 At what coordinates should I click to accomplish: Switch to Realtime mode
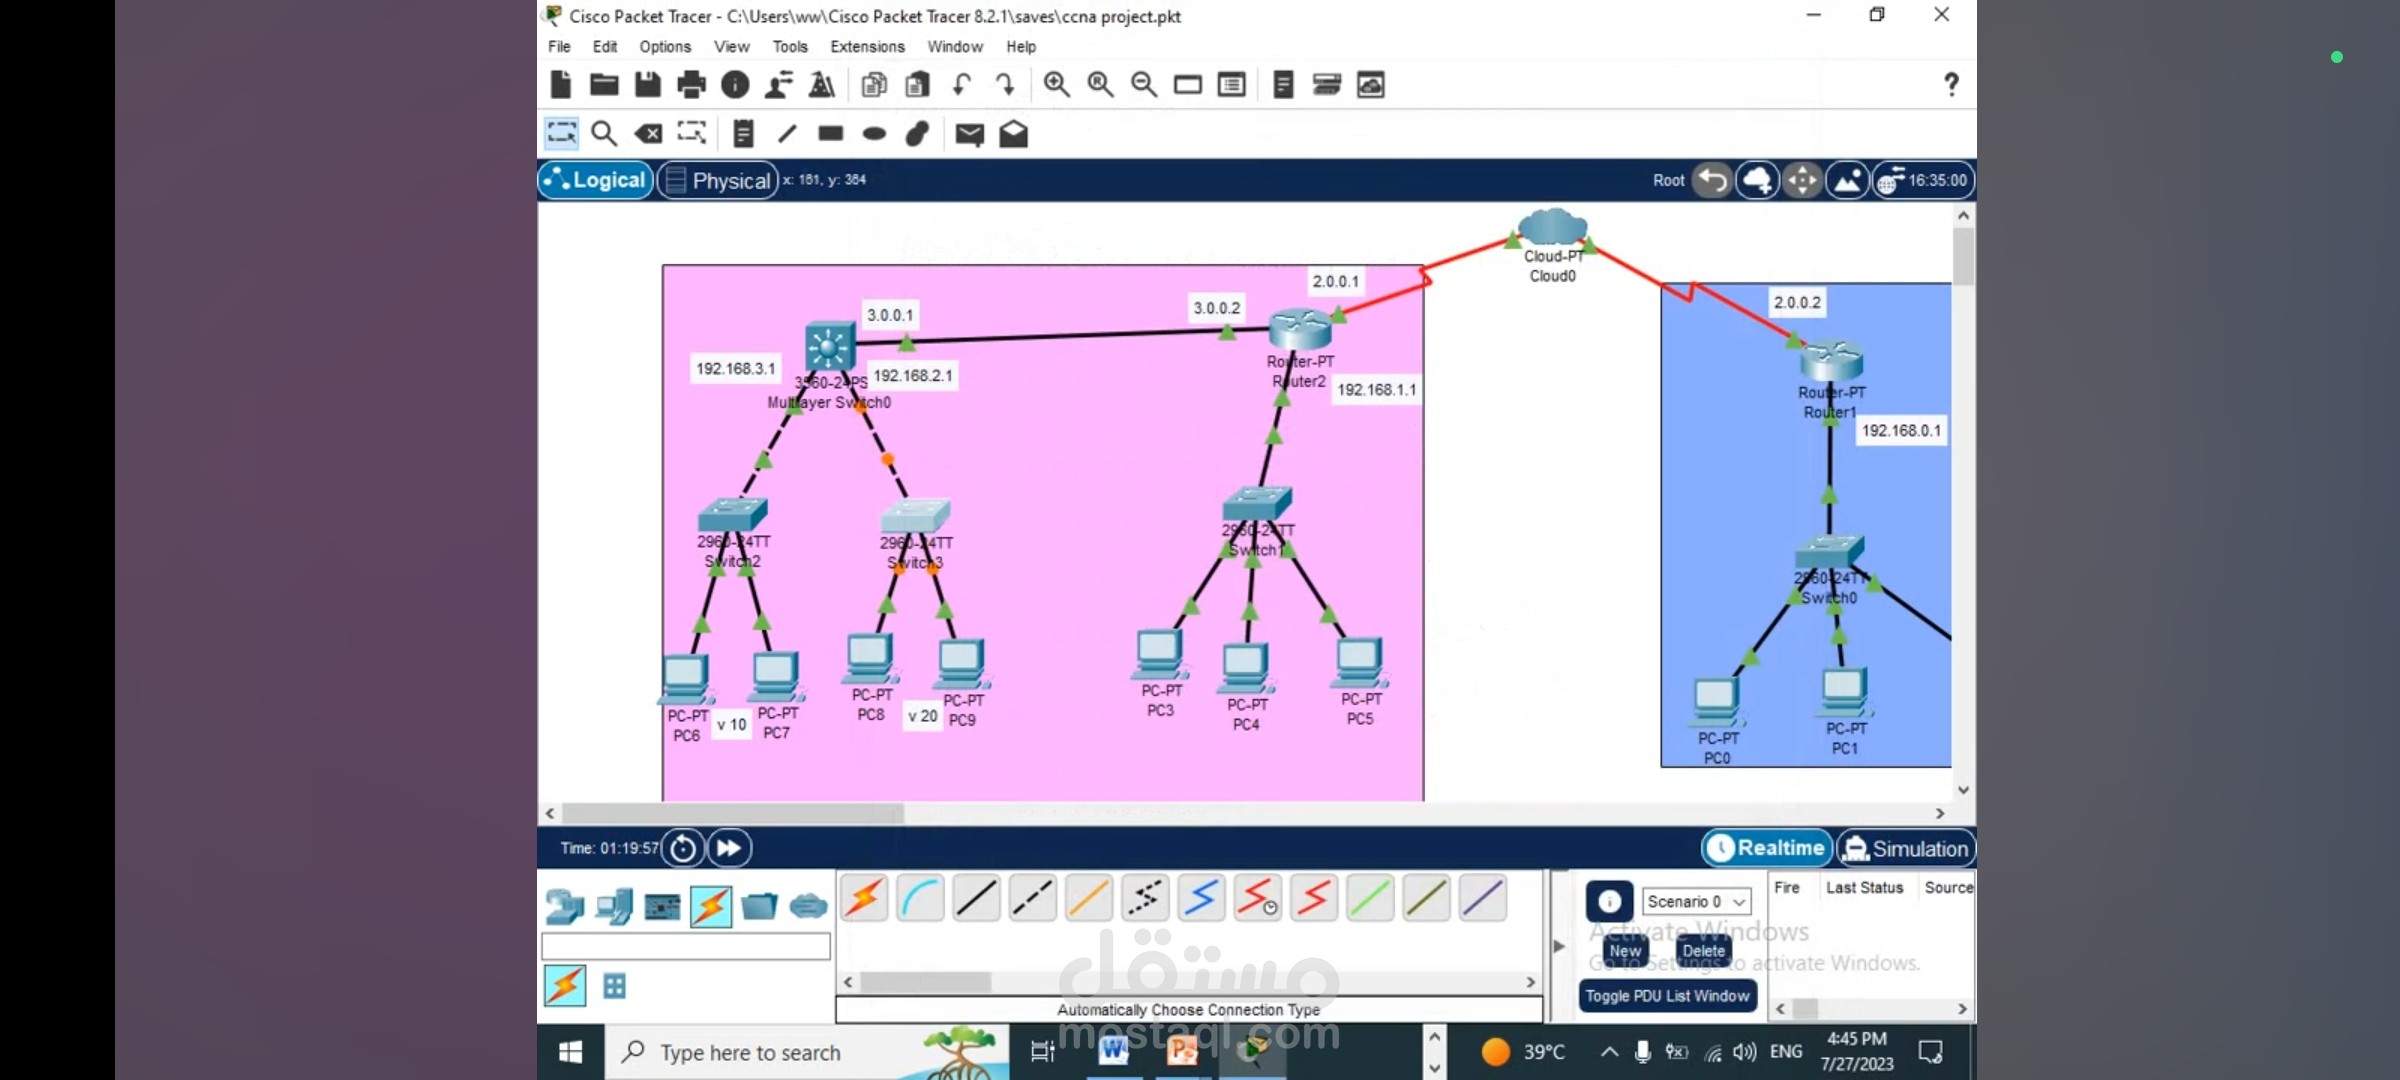point(1767,848)
